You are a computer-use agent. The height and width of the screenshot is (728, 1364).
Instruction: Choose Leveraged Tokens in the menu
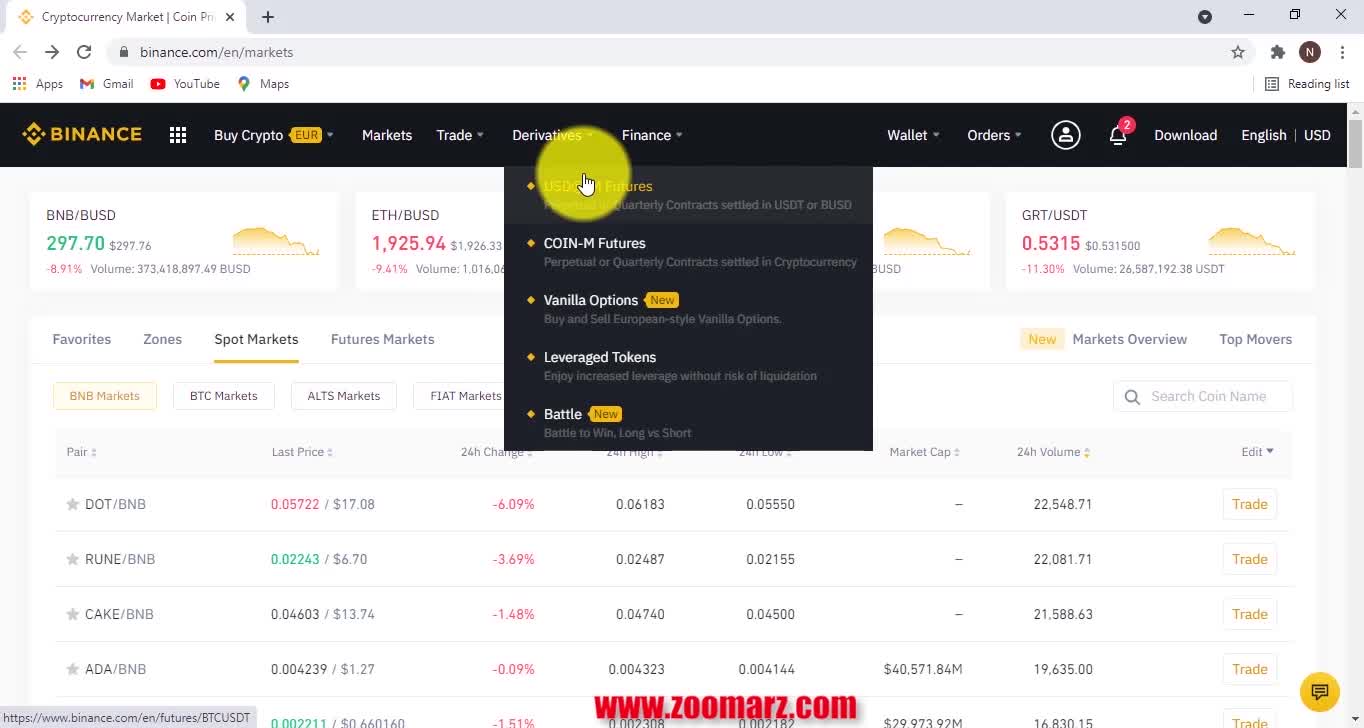pyautogui.click(x=688, y=366)
